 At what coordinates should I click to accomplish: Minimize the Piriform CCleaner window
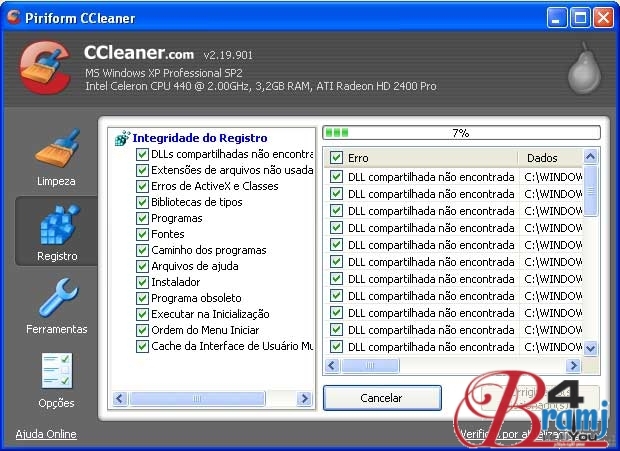coord(557,18)
